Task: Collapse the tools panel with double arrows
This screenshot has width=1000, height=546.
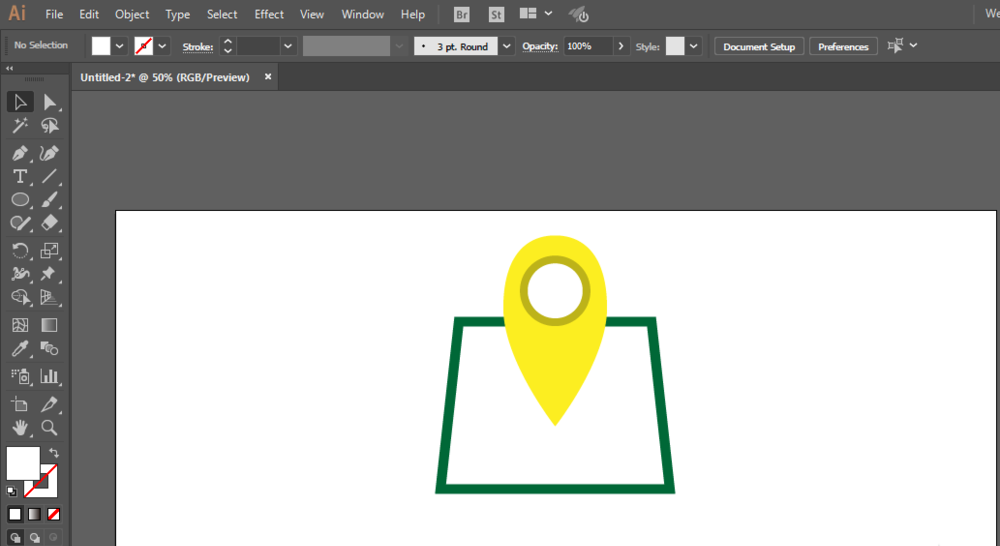Action: tap(10, 68)
